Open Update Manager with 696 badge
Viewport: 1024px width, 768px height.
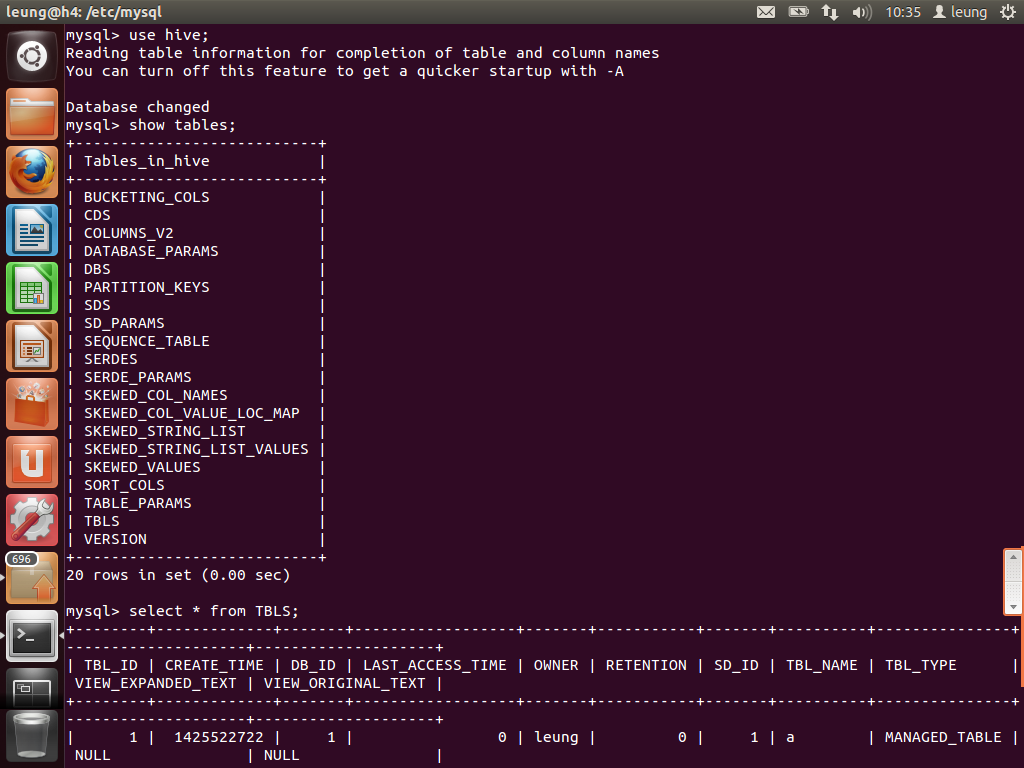(x=32, y=579)
